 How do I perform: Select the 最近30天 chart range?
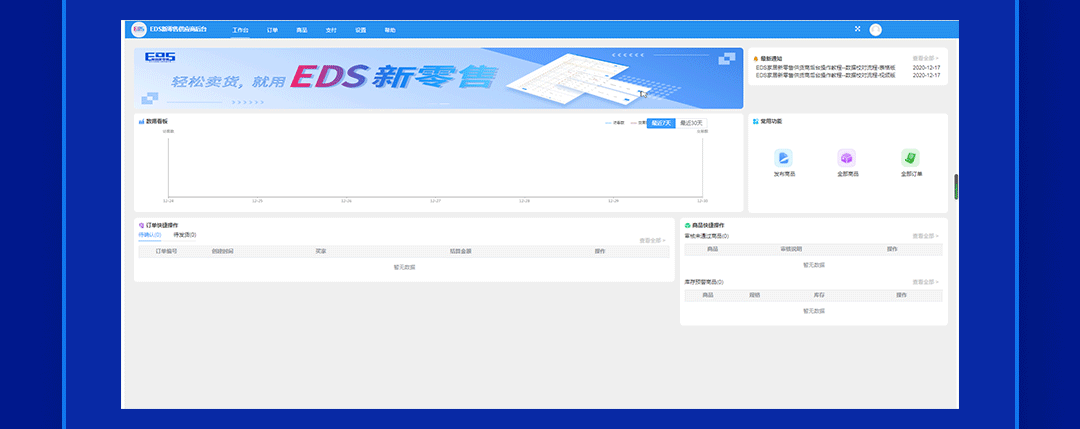692,123
